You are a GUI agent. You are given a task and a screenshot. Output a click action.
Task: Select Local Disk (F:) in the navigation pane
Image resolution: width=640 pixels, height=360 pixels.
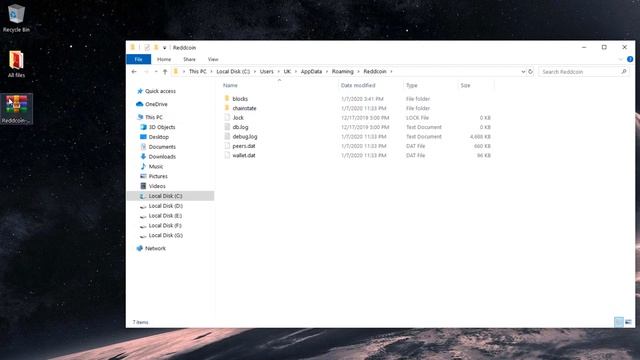click(165, 225)
